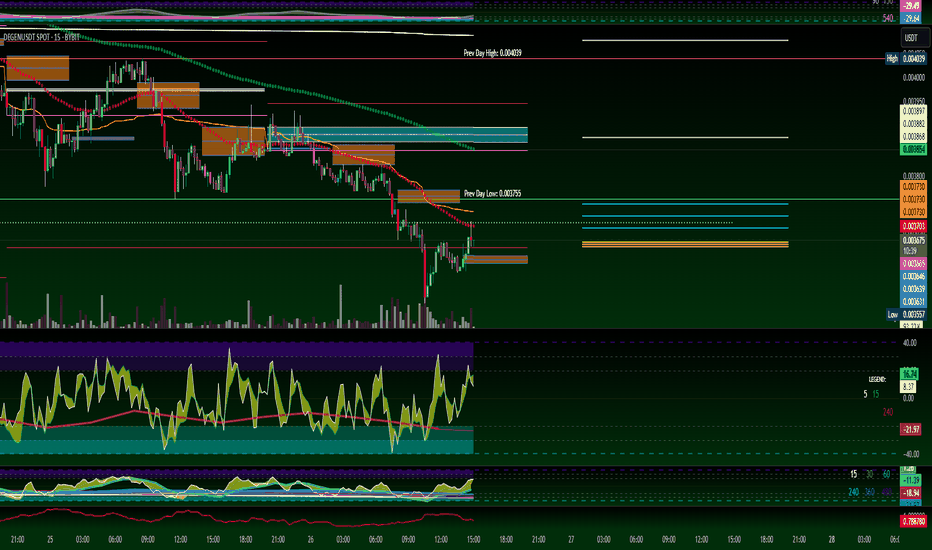
Task: Click the -11.39 value in lower pane
Action: [x=911, y=479]
